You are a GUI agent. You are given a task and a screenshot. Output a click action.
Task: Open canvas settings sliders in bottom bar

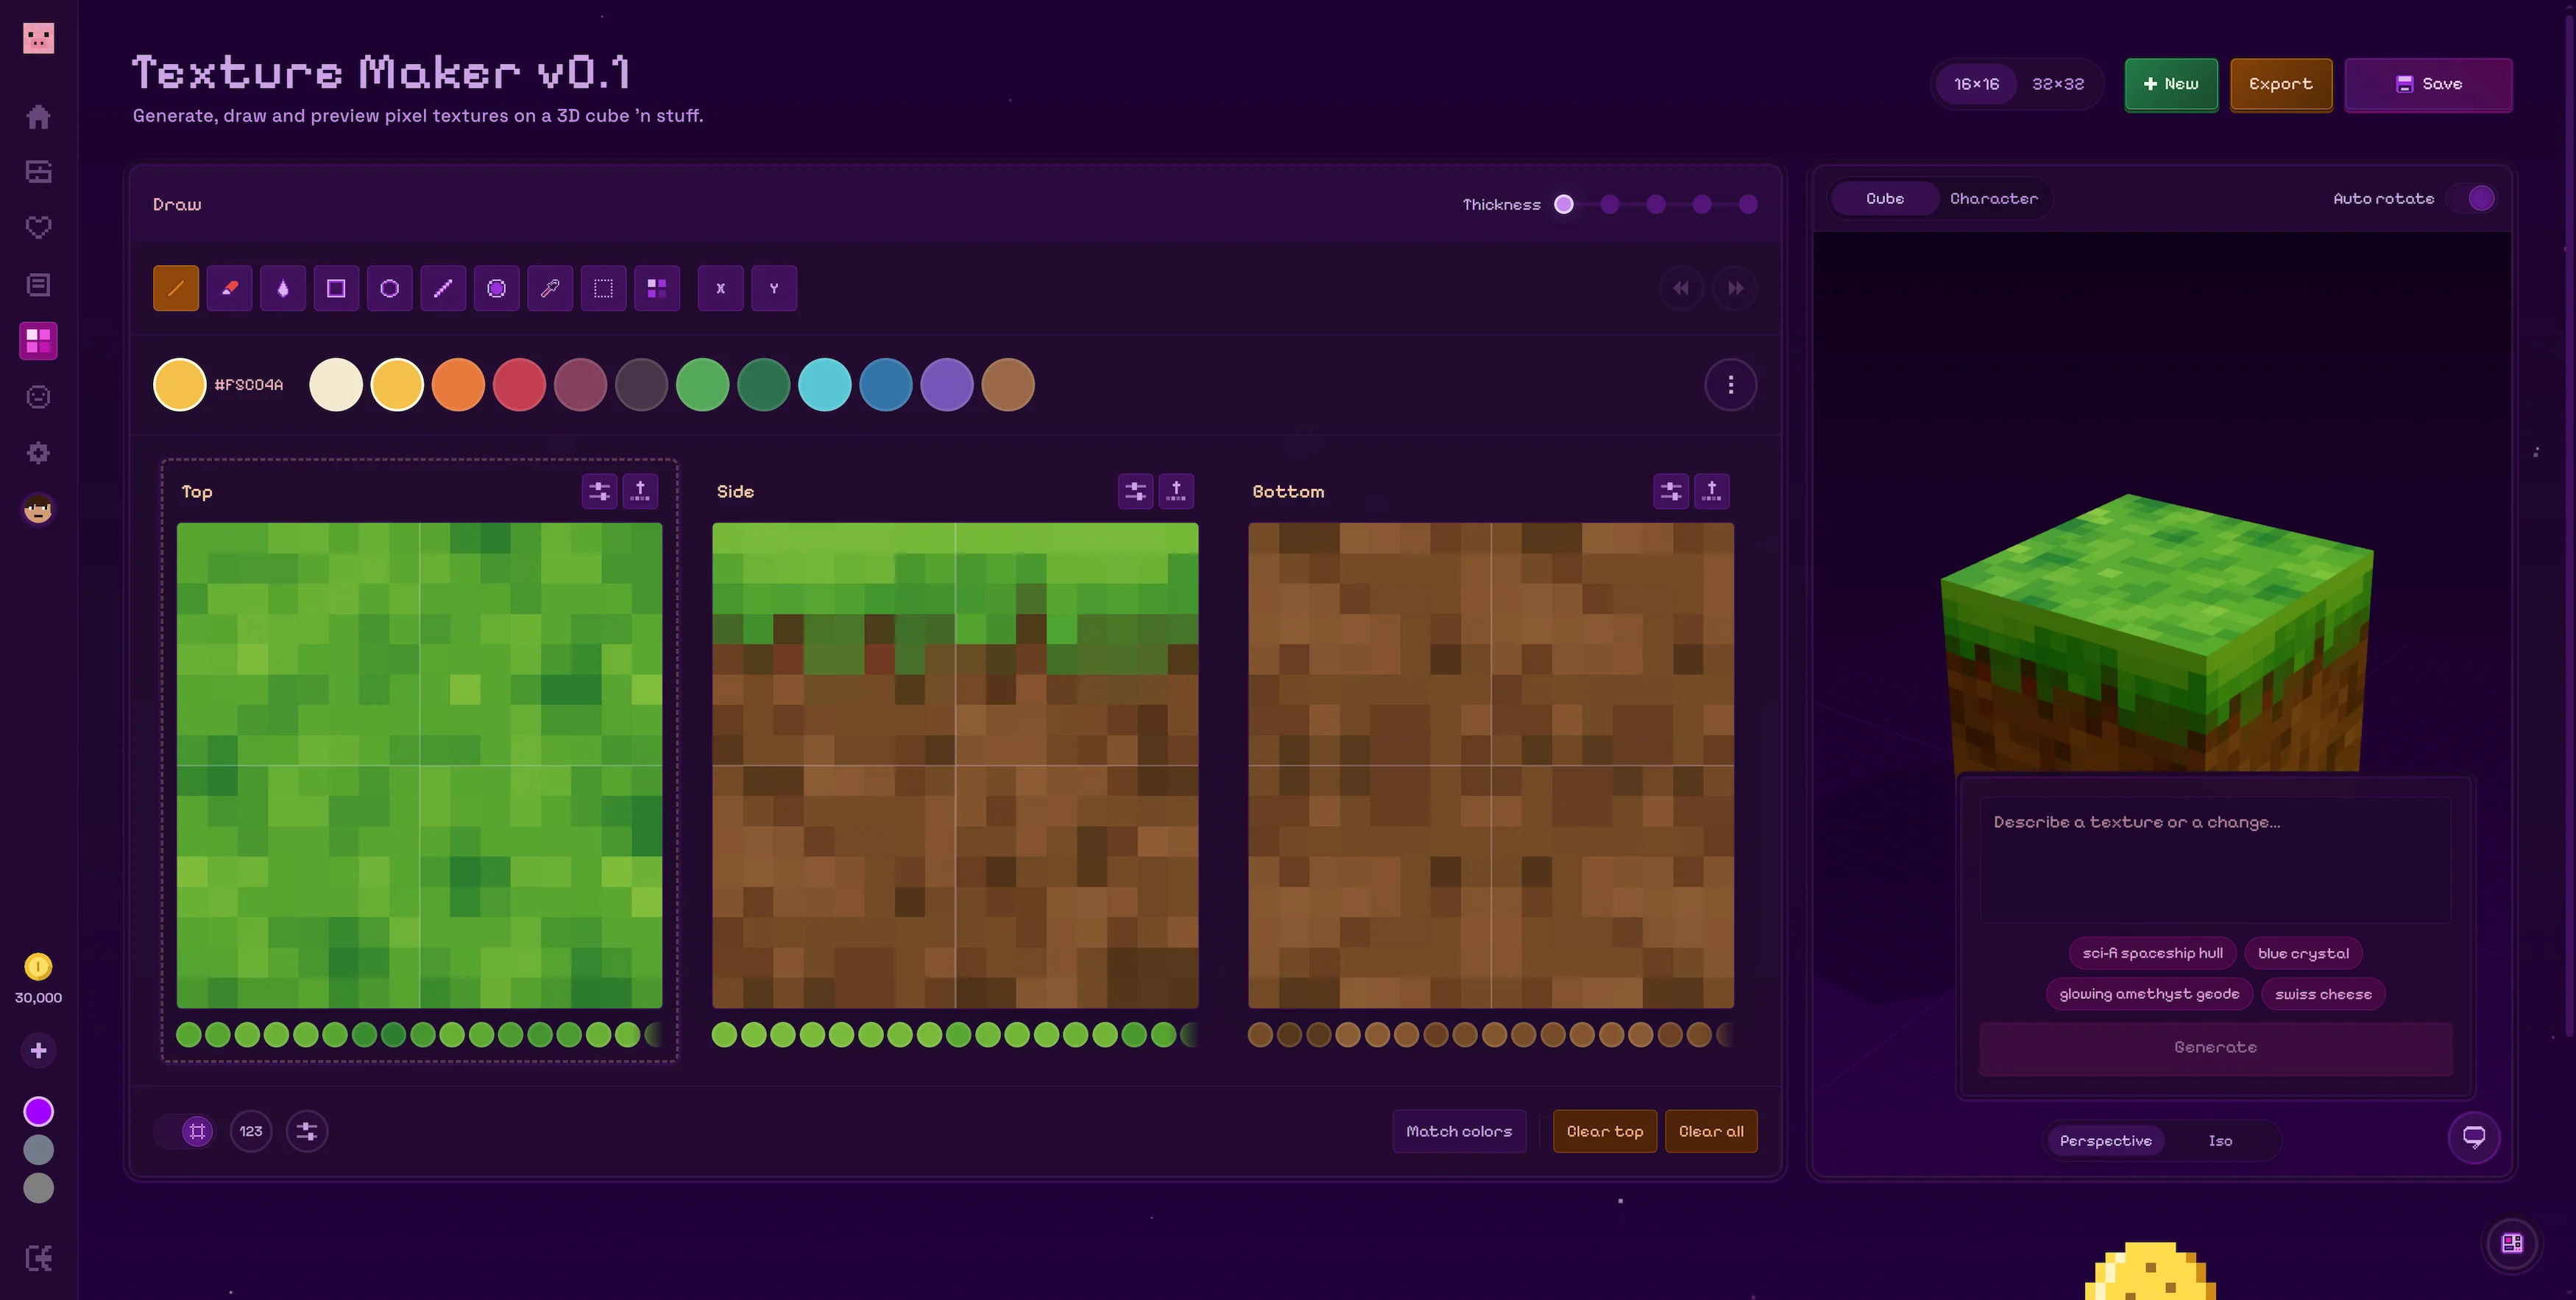tap(307, 1131)
